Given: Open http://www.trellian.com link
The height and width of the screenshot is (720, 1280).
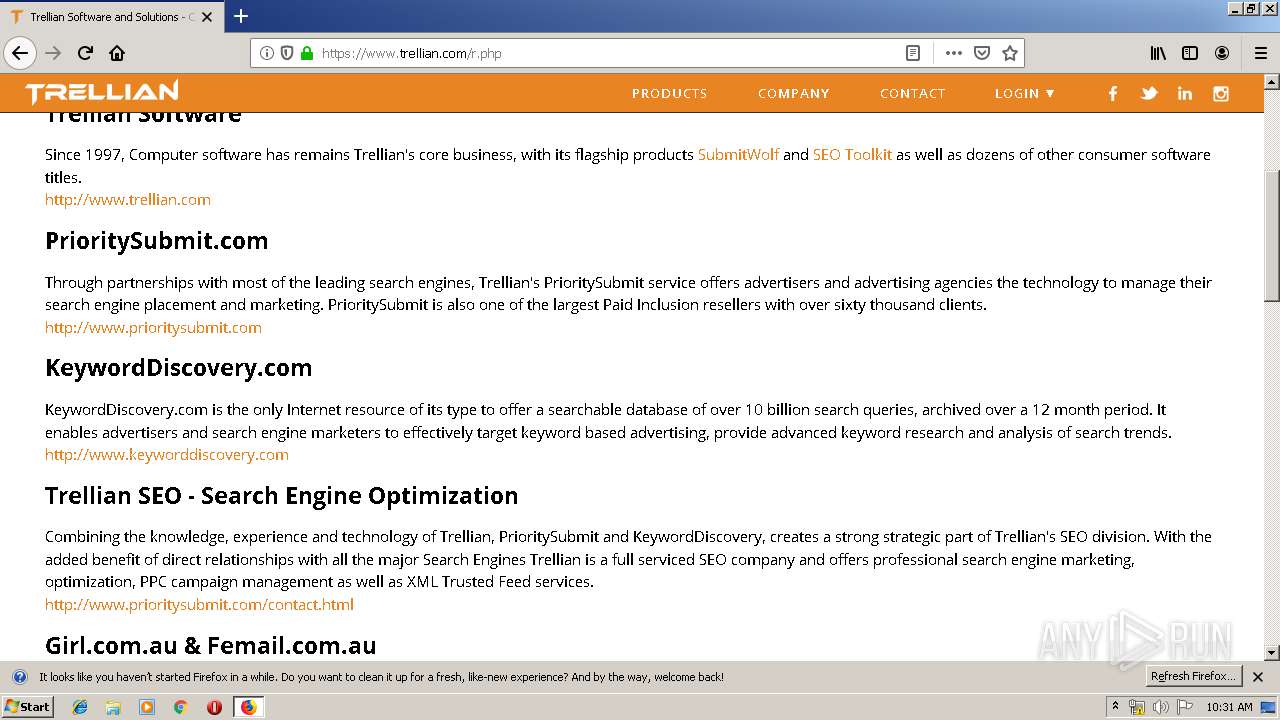Looking at the screenshot, I should (128, 199).
